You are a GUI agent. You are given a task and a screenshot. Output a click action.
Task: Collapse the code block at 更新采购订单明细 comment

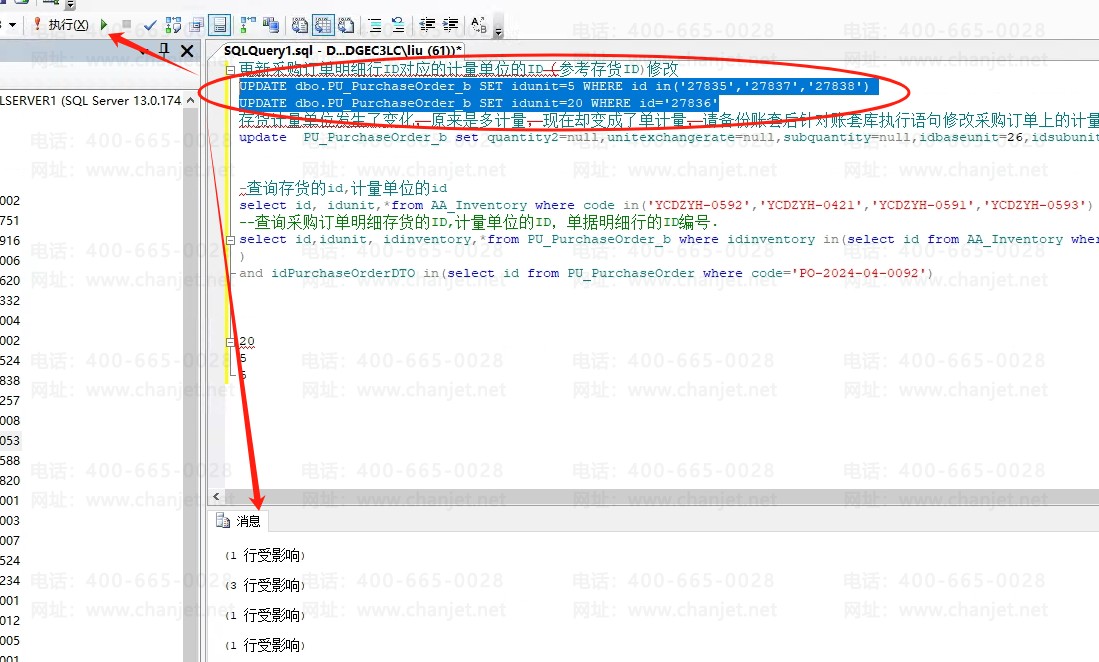click(x=230, y=70)
